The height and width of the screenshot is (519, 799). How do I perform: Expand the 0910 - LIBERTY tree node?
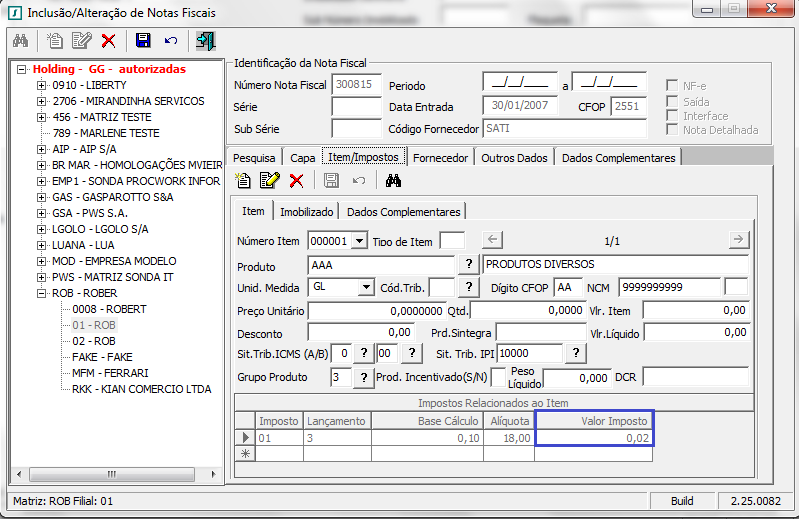click(42, 86)
